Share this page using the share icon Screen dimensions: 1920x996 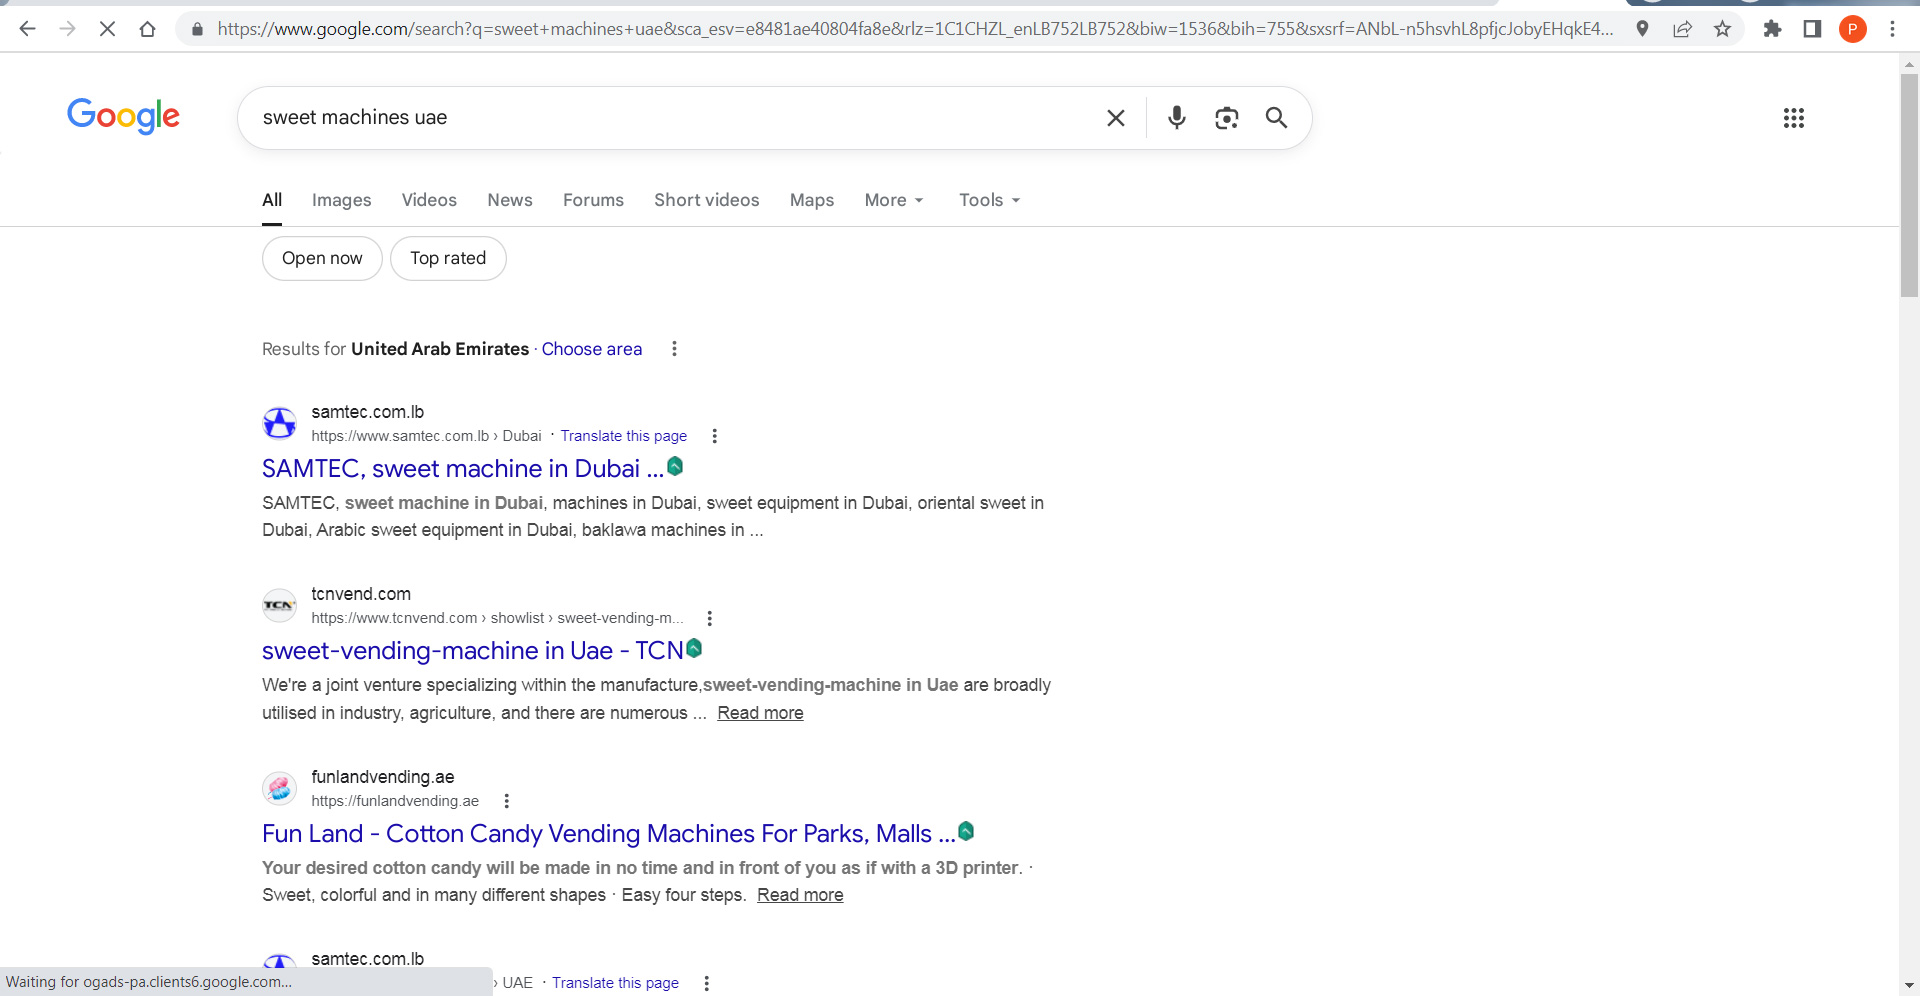coord(1682,29)
